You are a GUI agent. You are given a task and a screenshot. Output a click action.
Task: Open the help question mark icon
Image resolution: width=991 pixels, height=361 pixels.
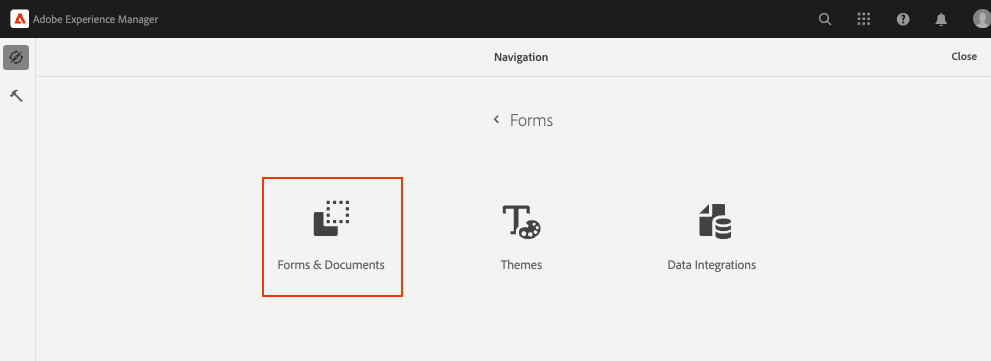903,19
